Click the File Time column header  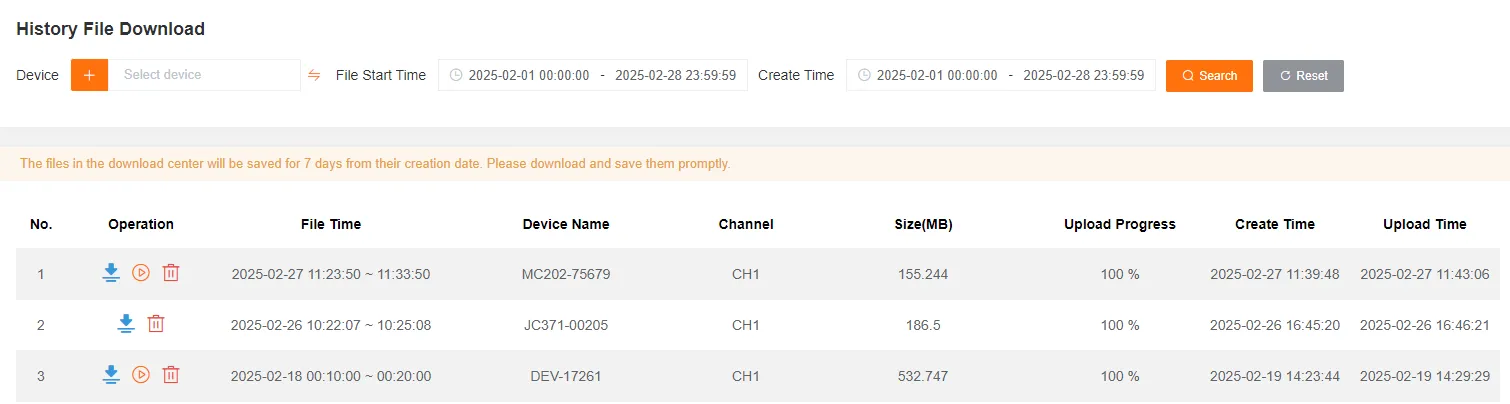(x=331, y=224)
